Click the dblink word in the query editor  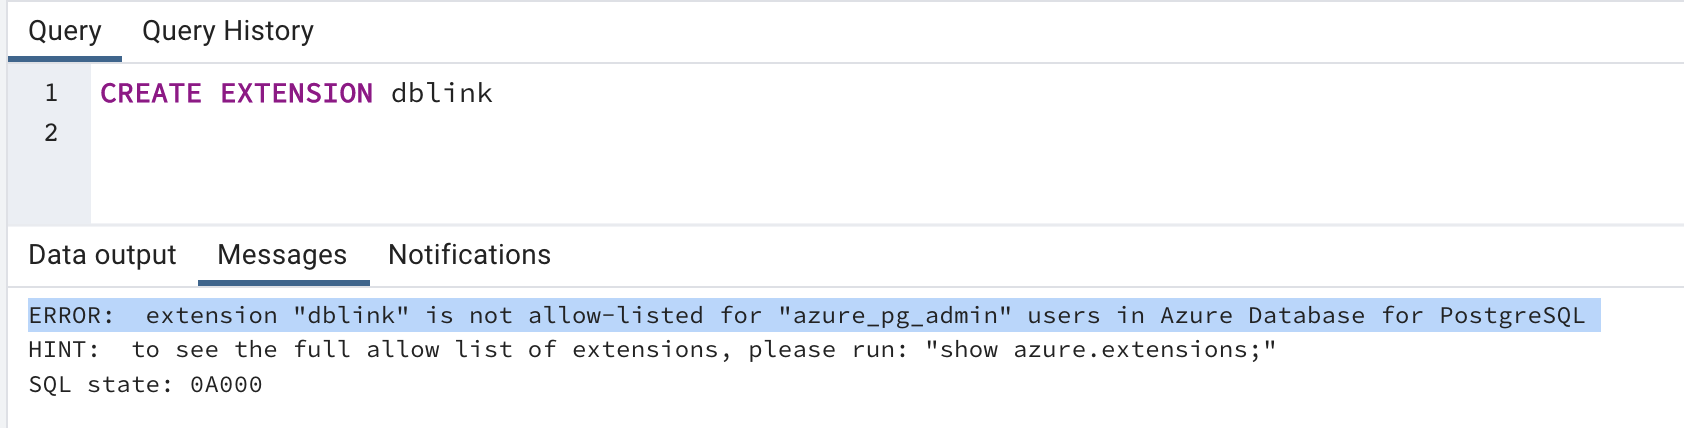(442, 93)
